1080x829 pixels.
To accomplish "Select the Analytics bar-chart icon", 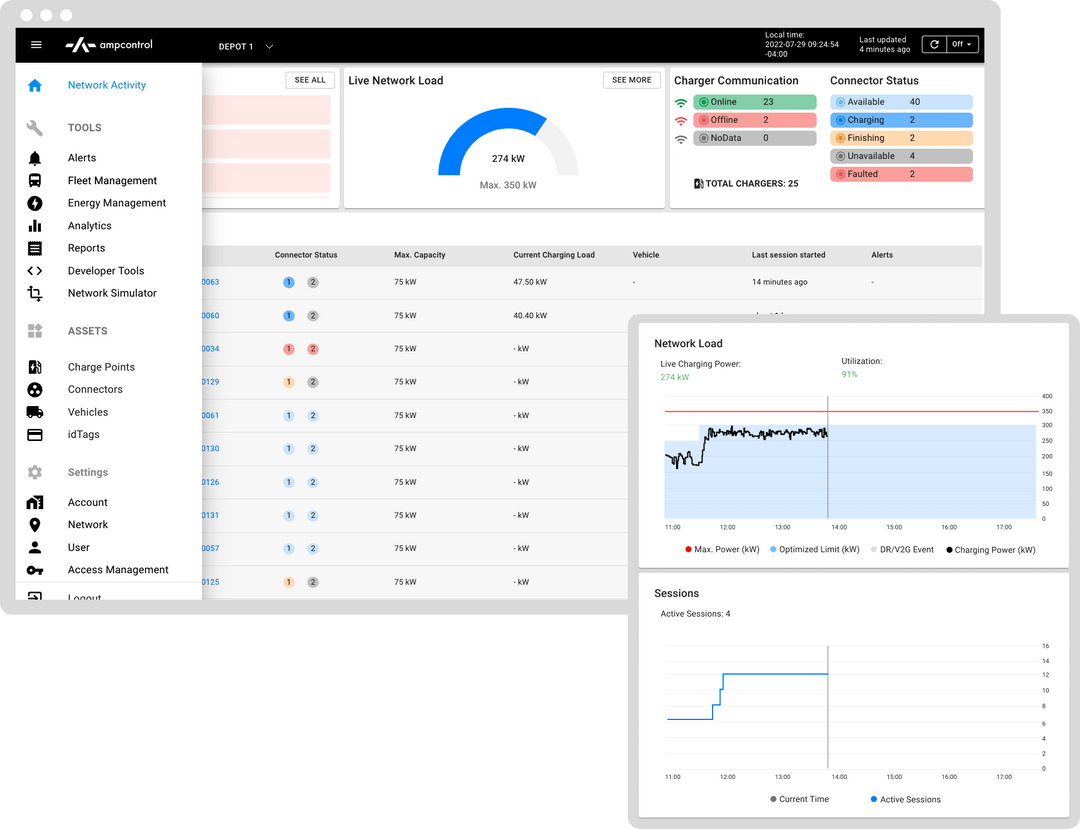I will [x=35, y=225].
